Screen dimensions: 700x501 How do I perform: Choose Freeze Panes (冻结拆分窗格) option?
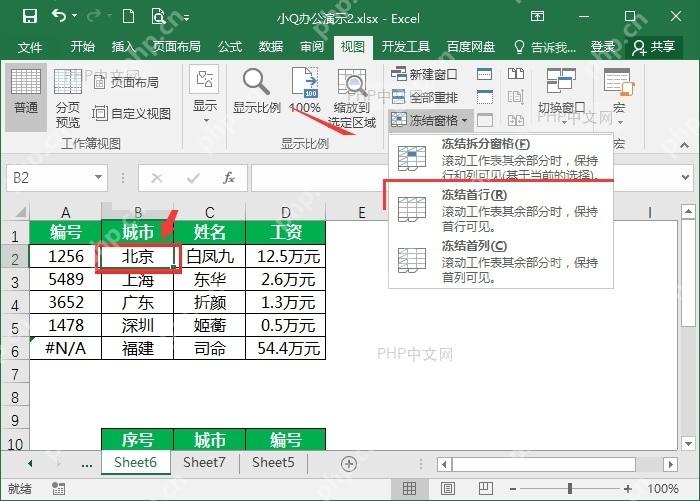501,159
